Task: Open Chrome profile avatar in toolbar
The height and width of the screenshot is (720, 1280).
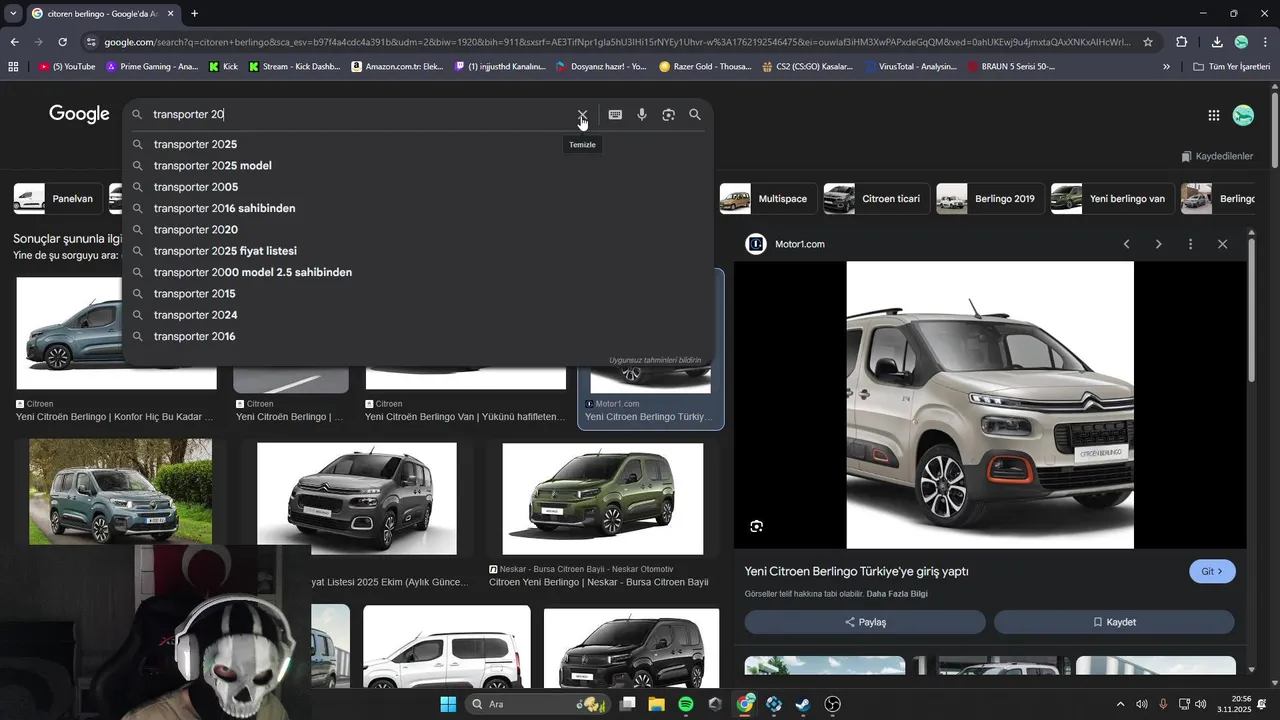Action: click(1241, 42)
